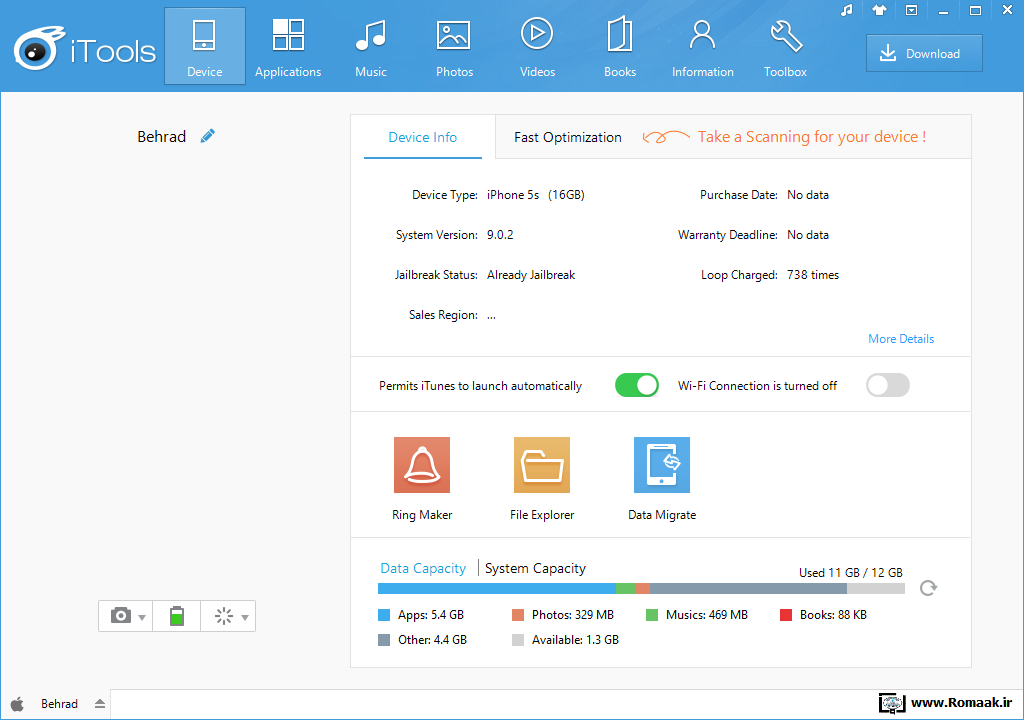The image size is (1024, 720).
Task: Click the Warranty Deadline 'No data' value
Action: [808, 235]
